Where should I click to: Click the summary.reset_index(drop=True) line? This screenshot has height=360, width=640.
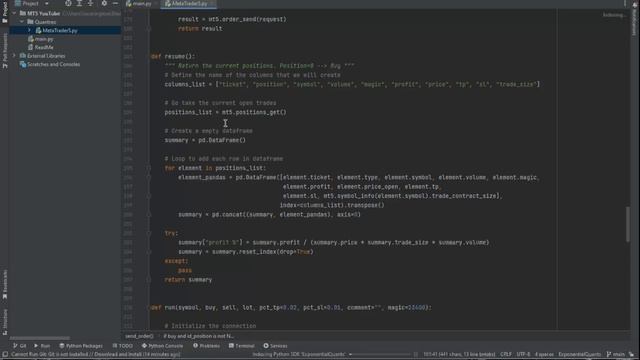pos(246,252)
